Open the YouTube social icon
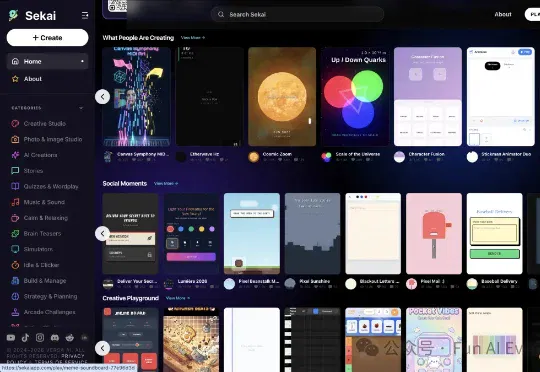The image size is (540, 372). [11, 338]
